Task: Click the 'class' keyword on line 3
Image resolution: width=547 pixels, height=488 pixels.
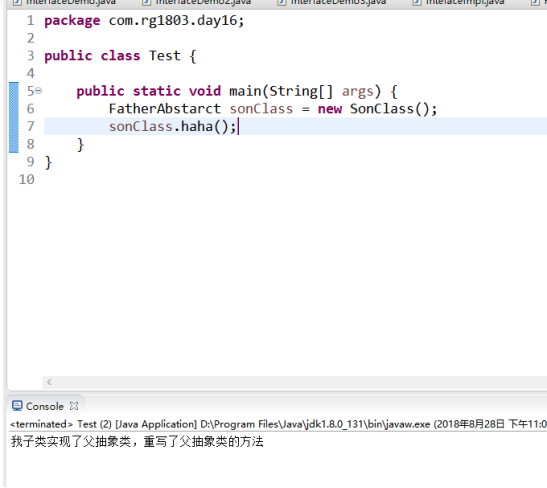Action: [x=120, y=56]
